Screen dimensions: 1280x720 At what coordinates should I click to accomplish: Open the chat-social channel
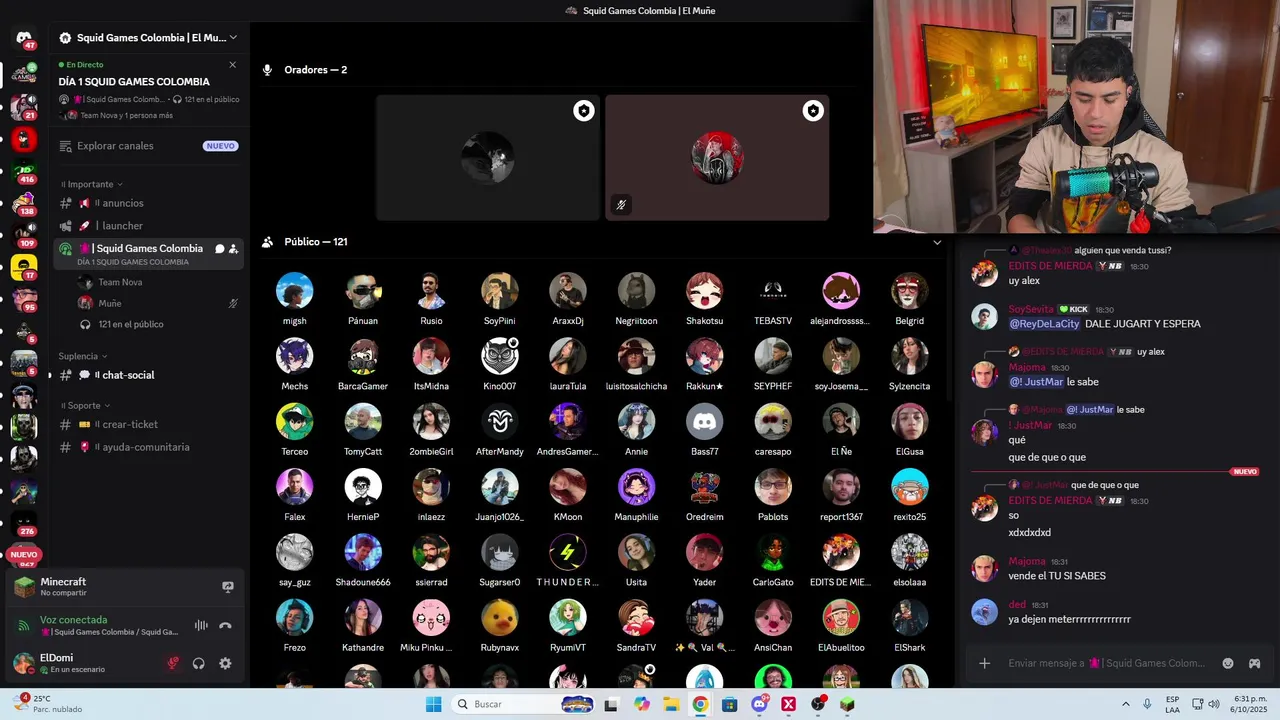click(x=148, y=375)
